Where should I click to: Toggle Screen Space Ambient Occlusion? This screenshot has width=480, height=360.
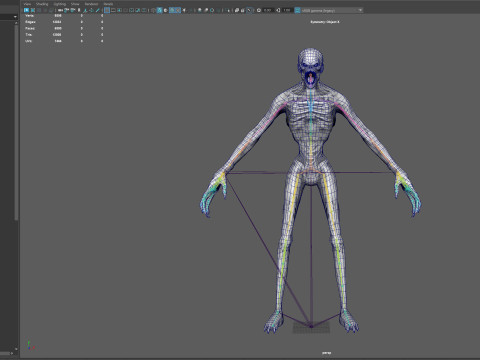click(x=199, y=10)
